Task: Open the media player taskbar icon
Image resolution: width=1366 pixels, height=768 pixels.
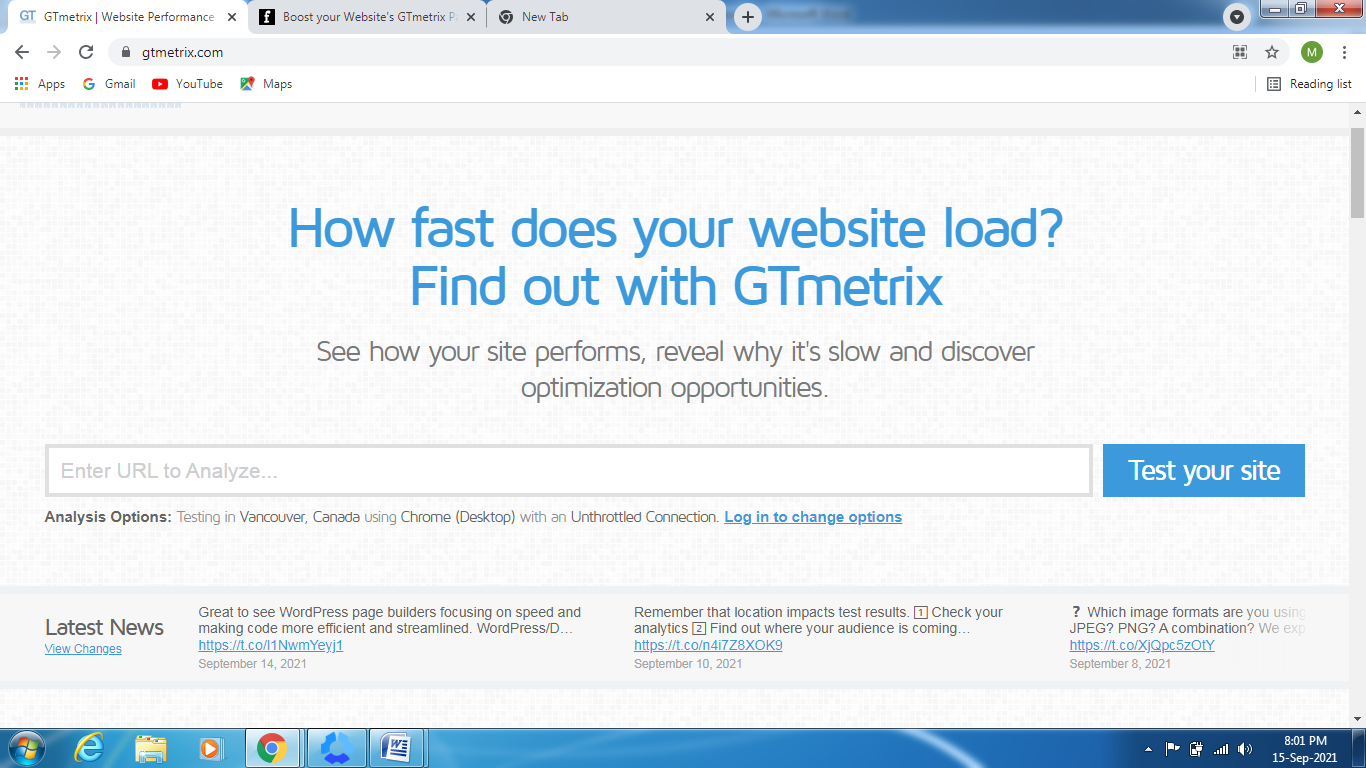Action: (211, 748)
